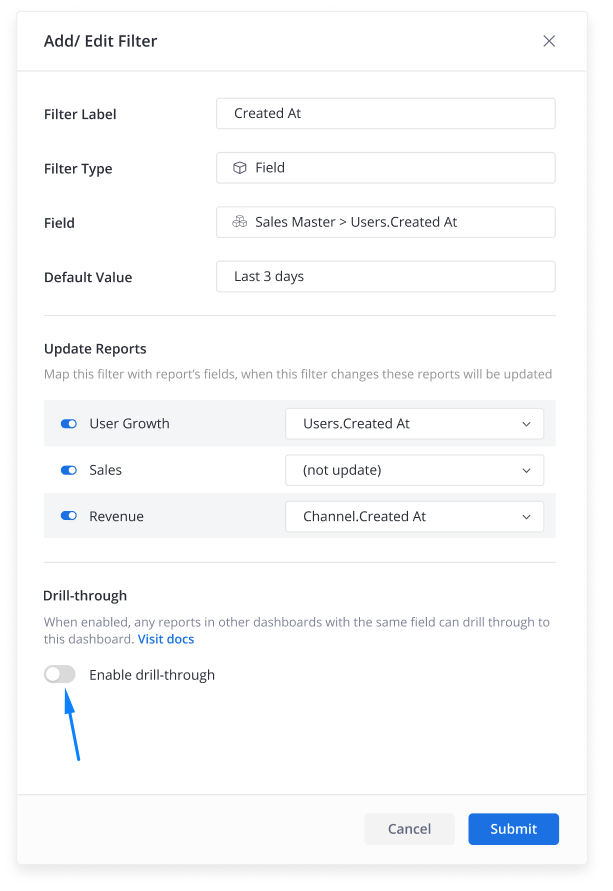Open the Filter Type field selector

(386, 168)
